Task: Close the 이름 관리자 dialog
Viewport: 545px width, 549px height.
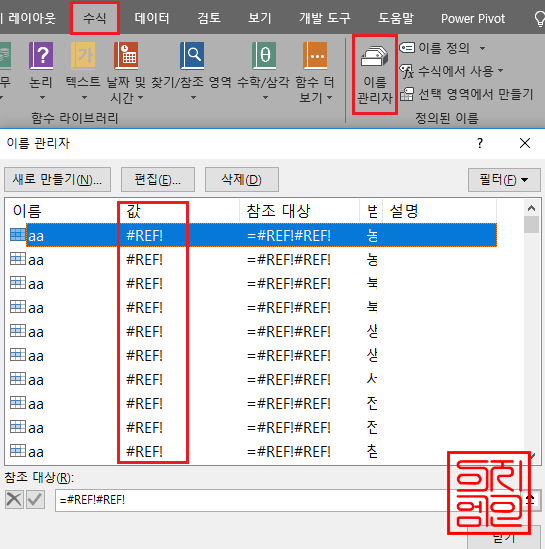Action: click(x=525, y=143)
